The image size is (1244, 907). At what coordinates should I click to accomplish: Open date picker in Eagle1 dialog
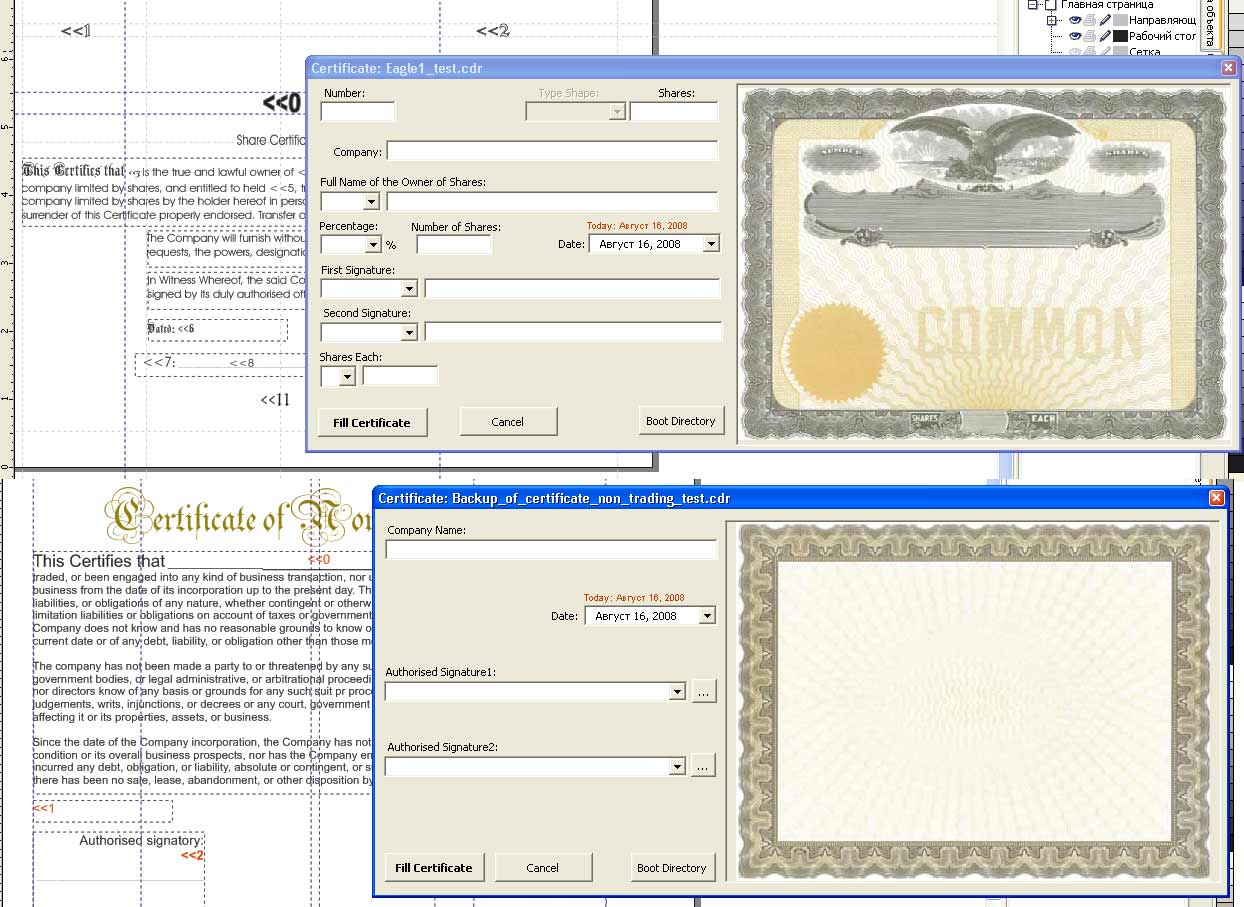[711, 244]
